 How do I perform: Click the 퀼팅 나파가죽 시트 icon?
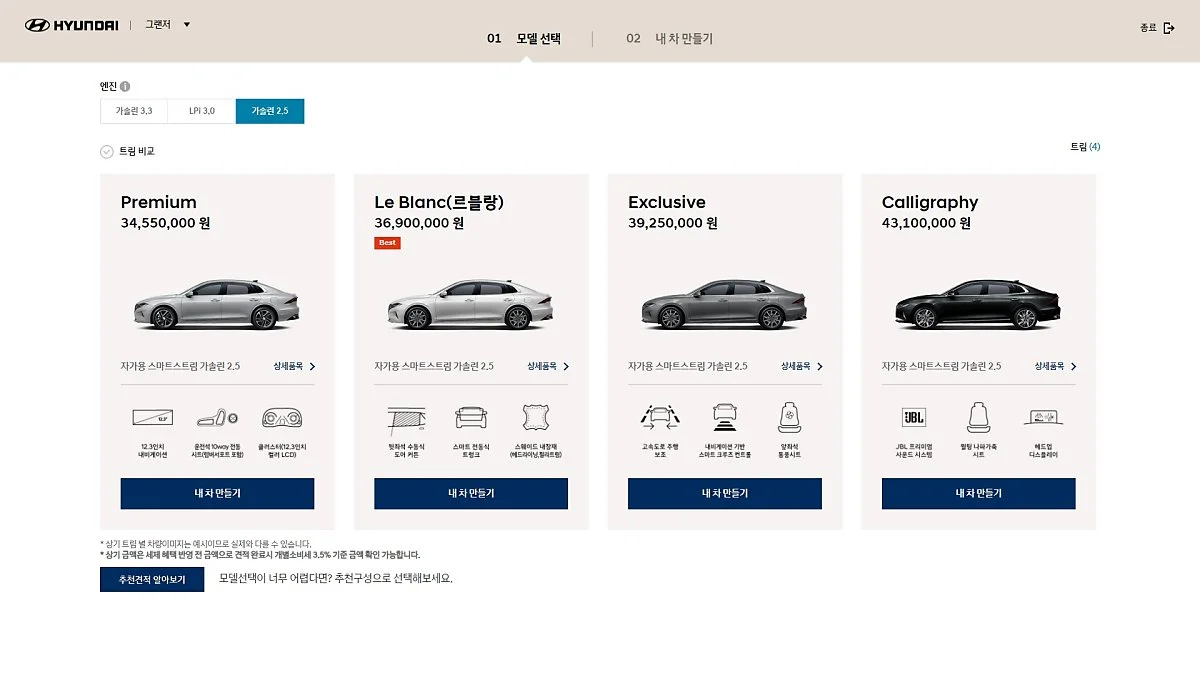pos(978,418)
